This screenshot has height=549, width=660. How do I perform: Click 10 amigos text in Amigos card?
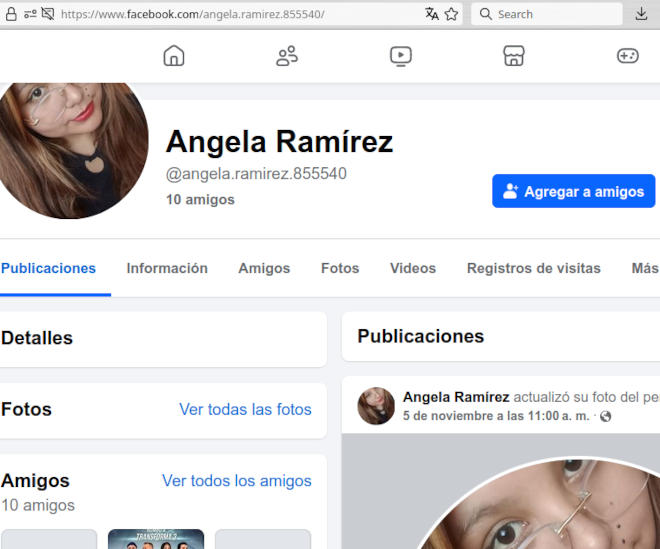point(38,505)
